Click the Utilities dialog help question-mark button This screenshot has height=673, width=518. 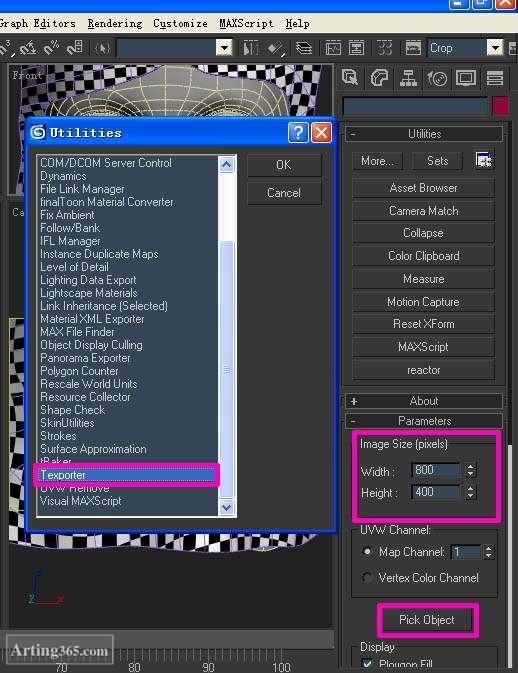[x=298, y=133]
